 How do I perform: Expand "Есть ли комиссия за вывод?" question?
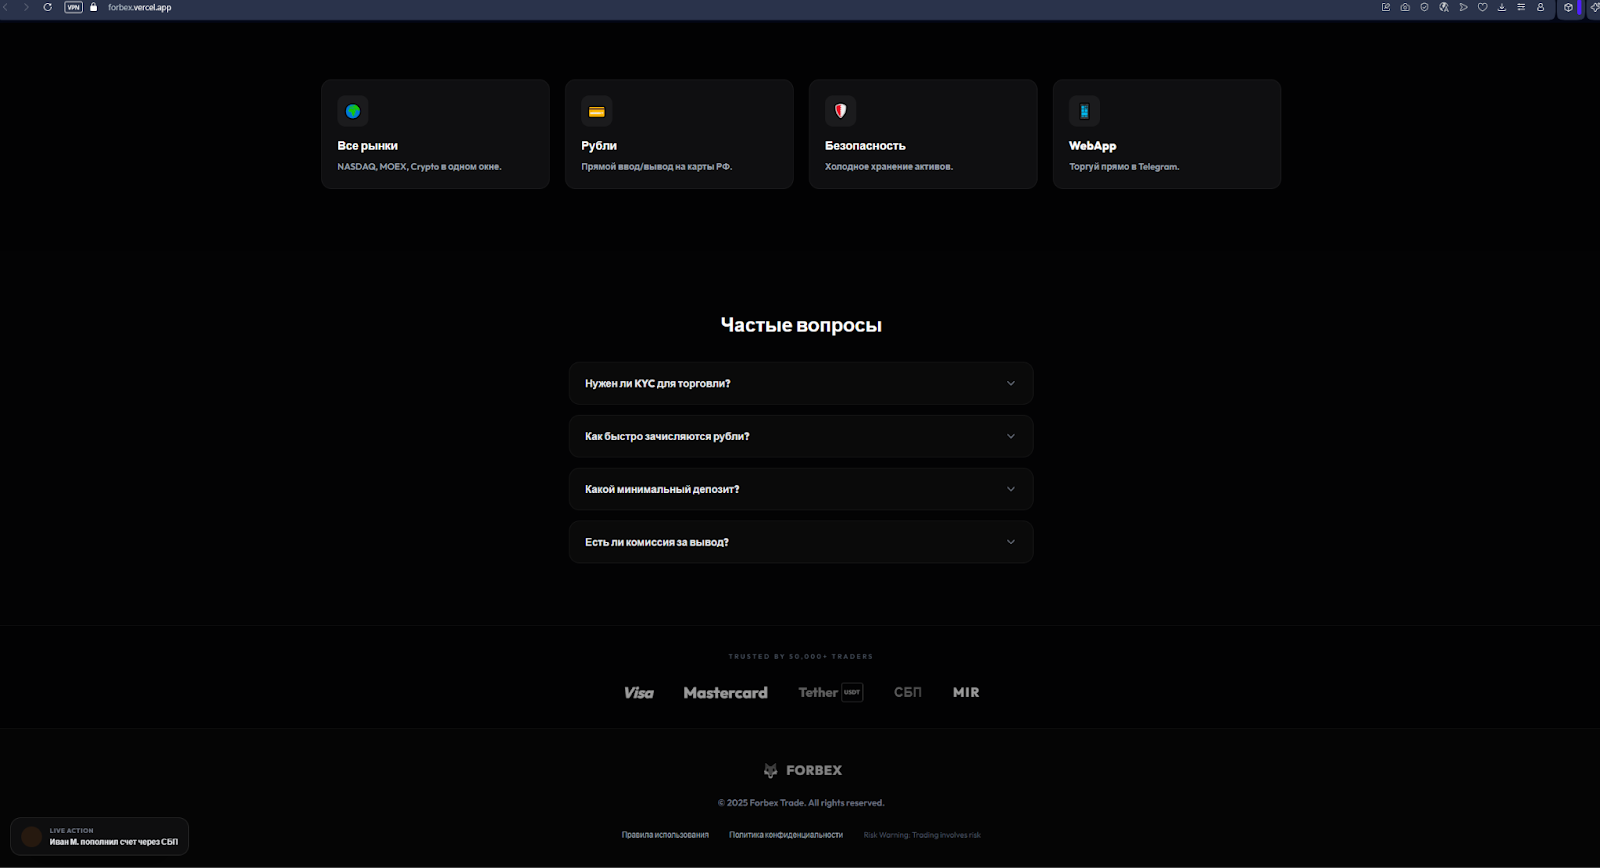[x=800, y=542]
